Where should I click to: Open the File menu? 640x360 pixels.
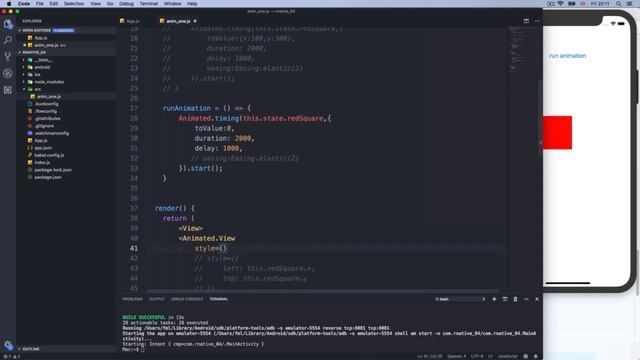(40, 4)
